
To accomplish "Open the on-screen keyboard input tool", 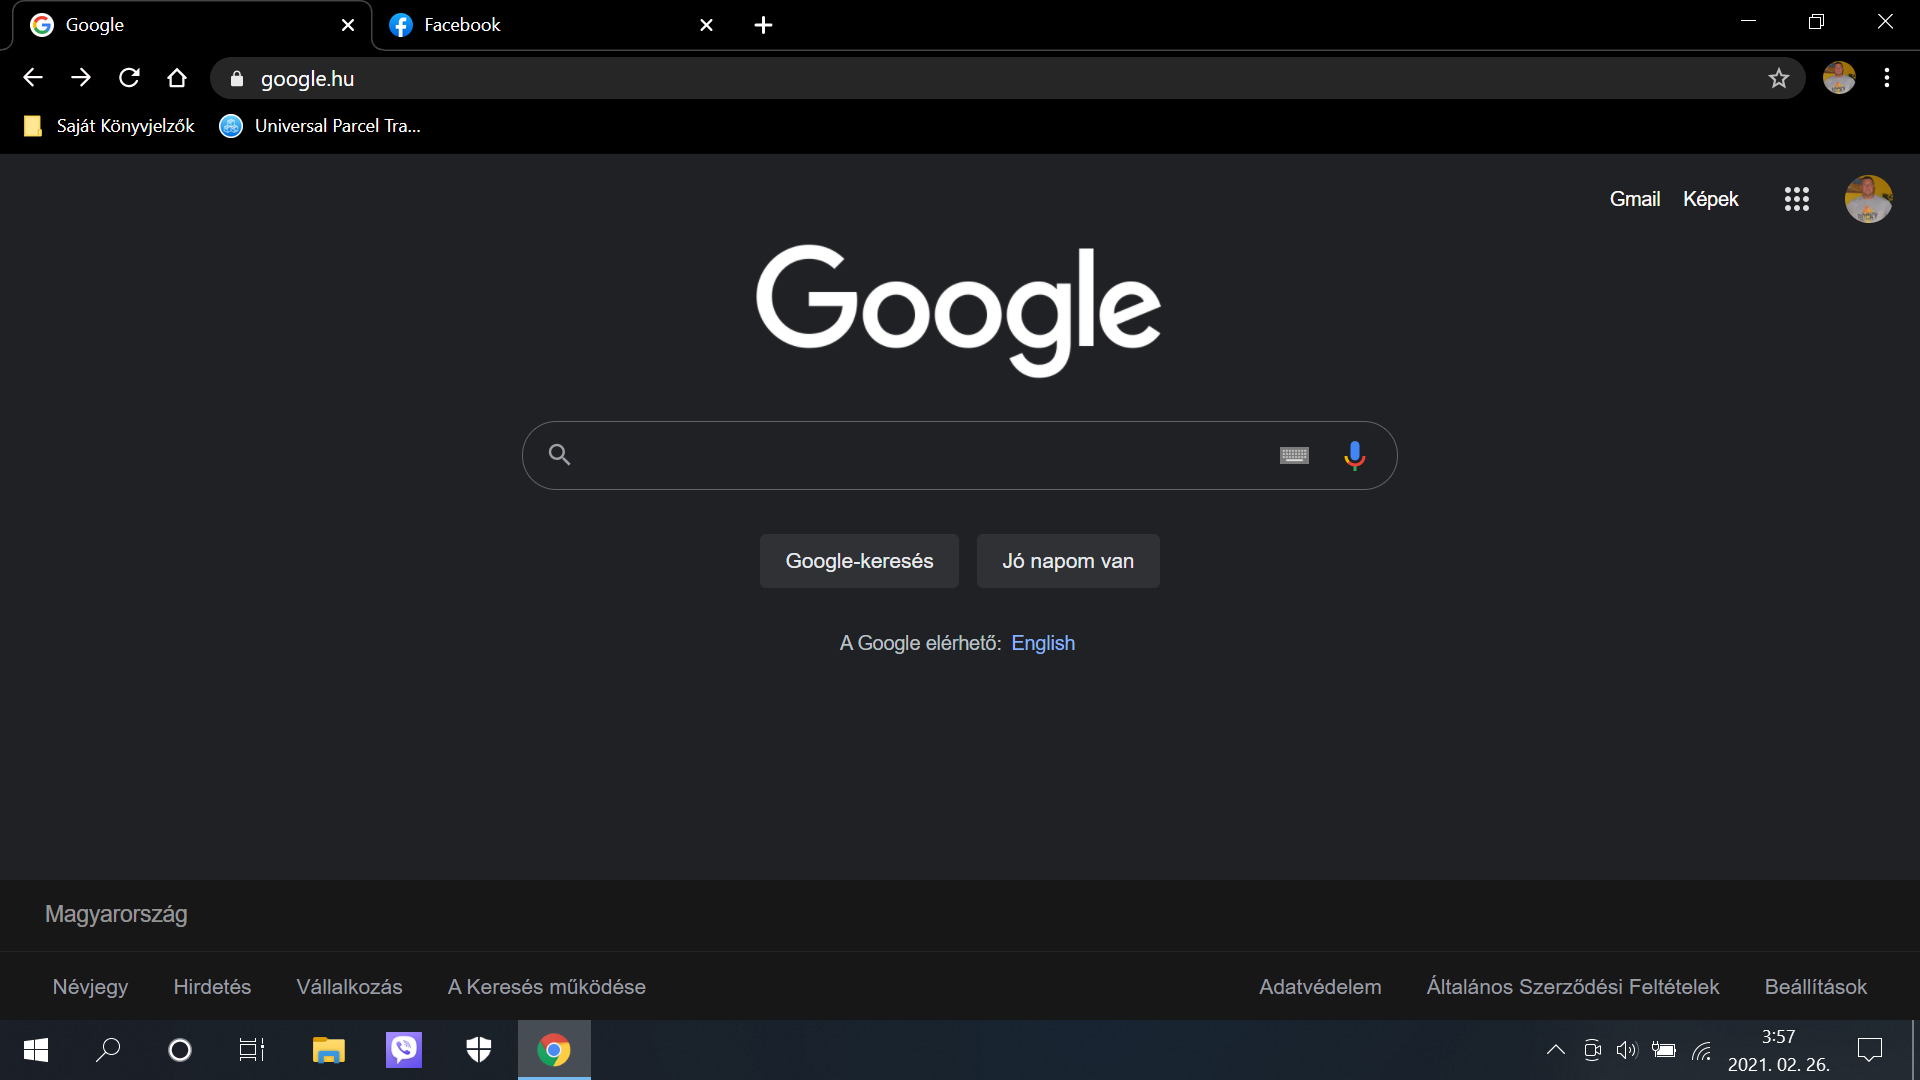I will (1294, 455).
